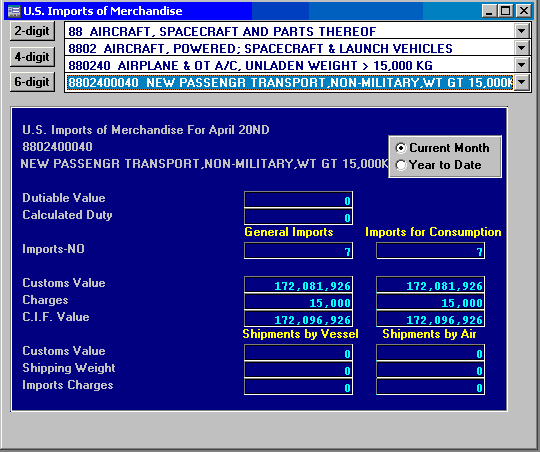Click the 8802400040 code in blue panel
Screen dimensions: 540x452
(x=57, y=147)
